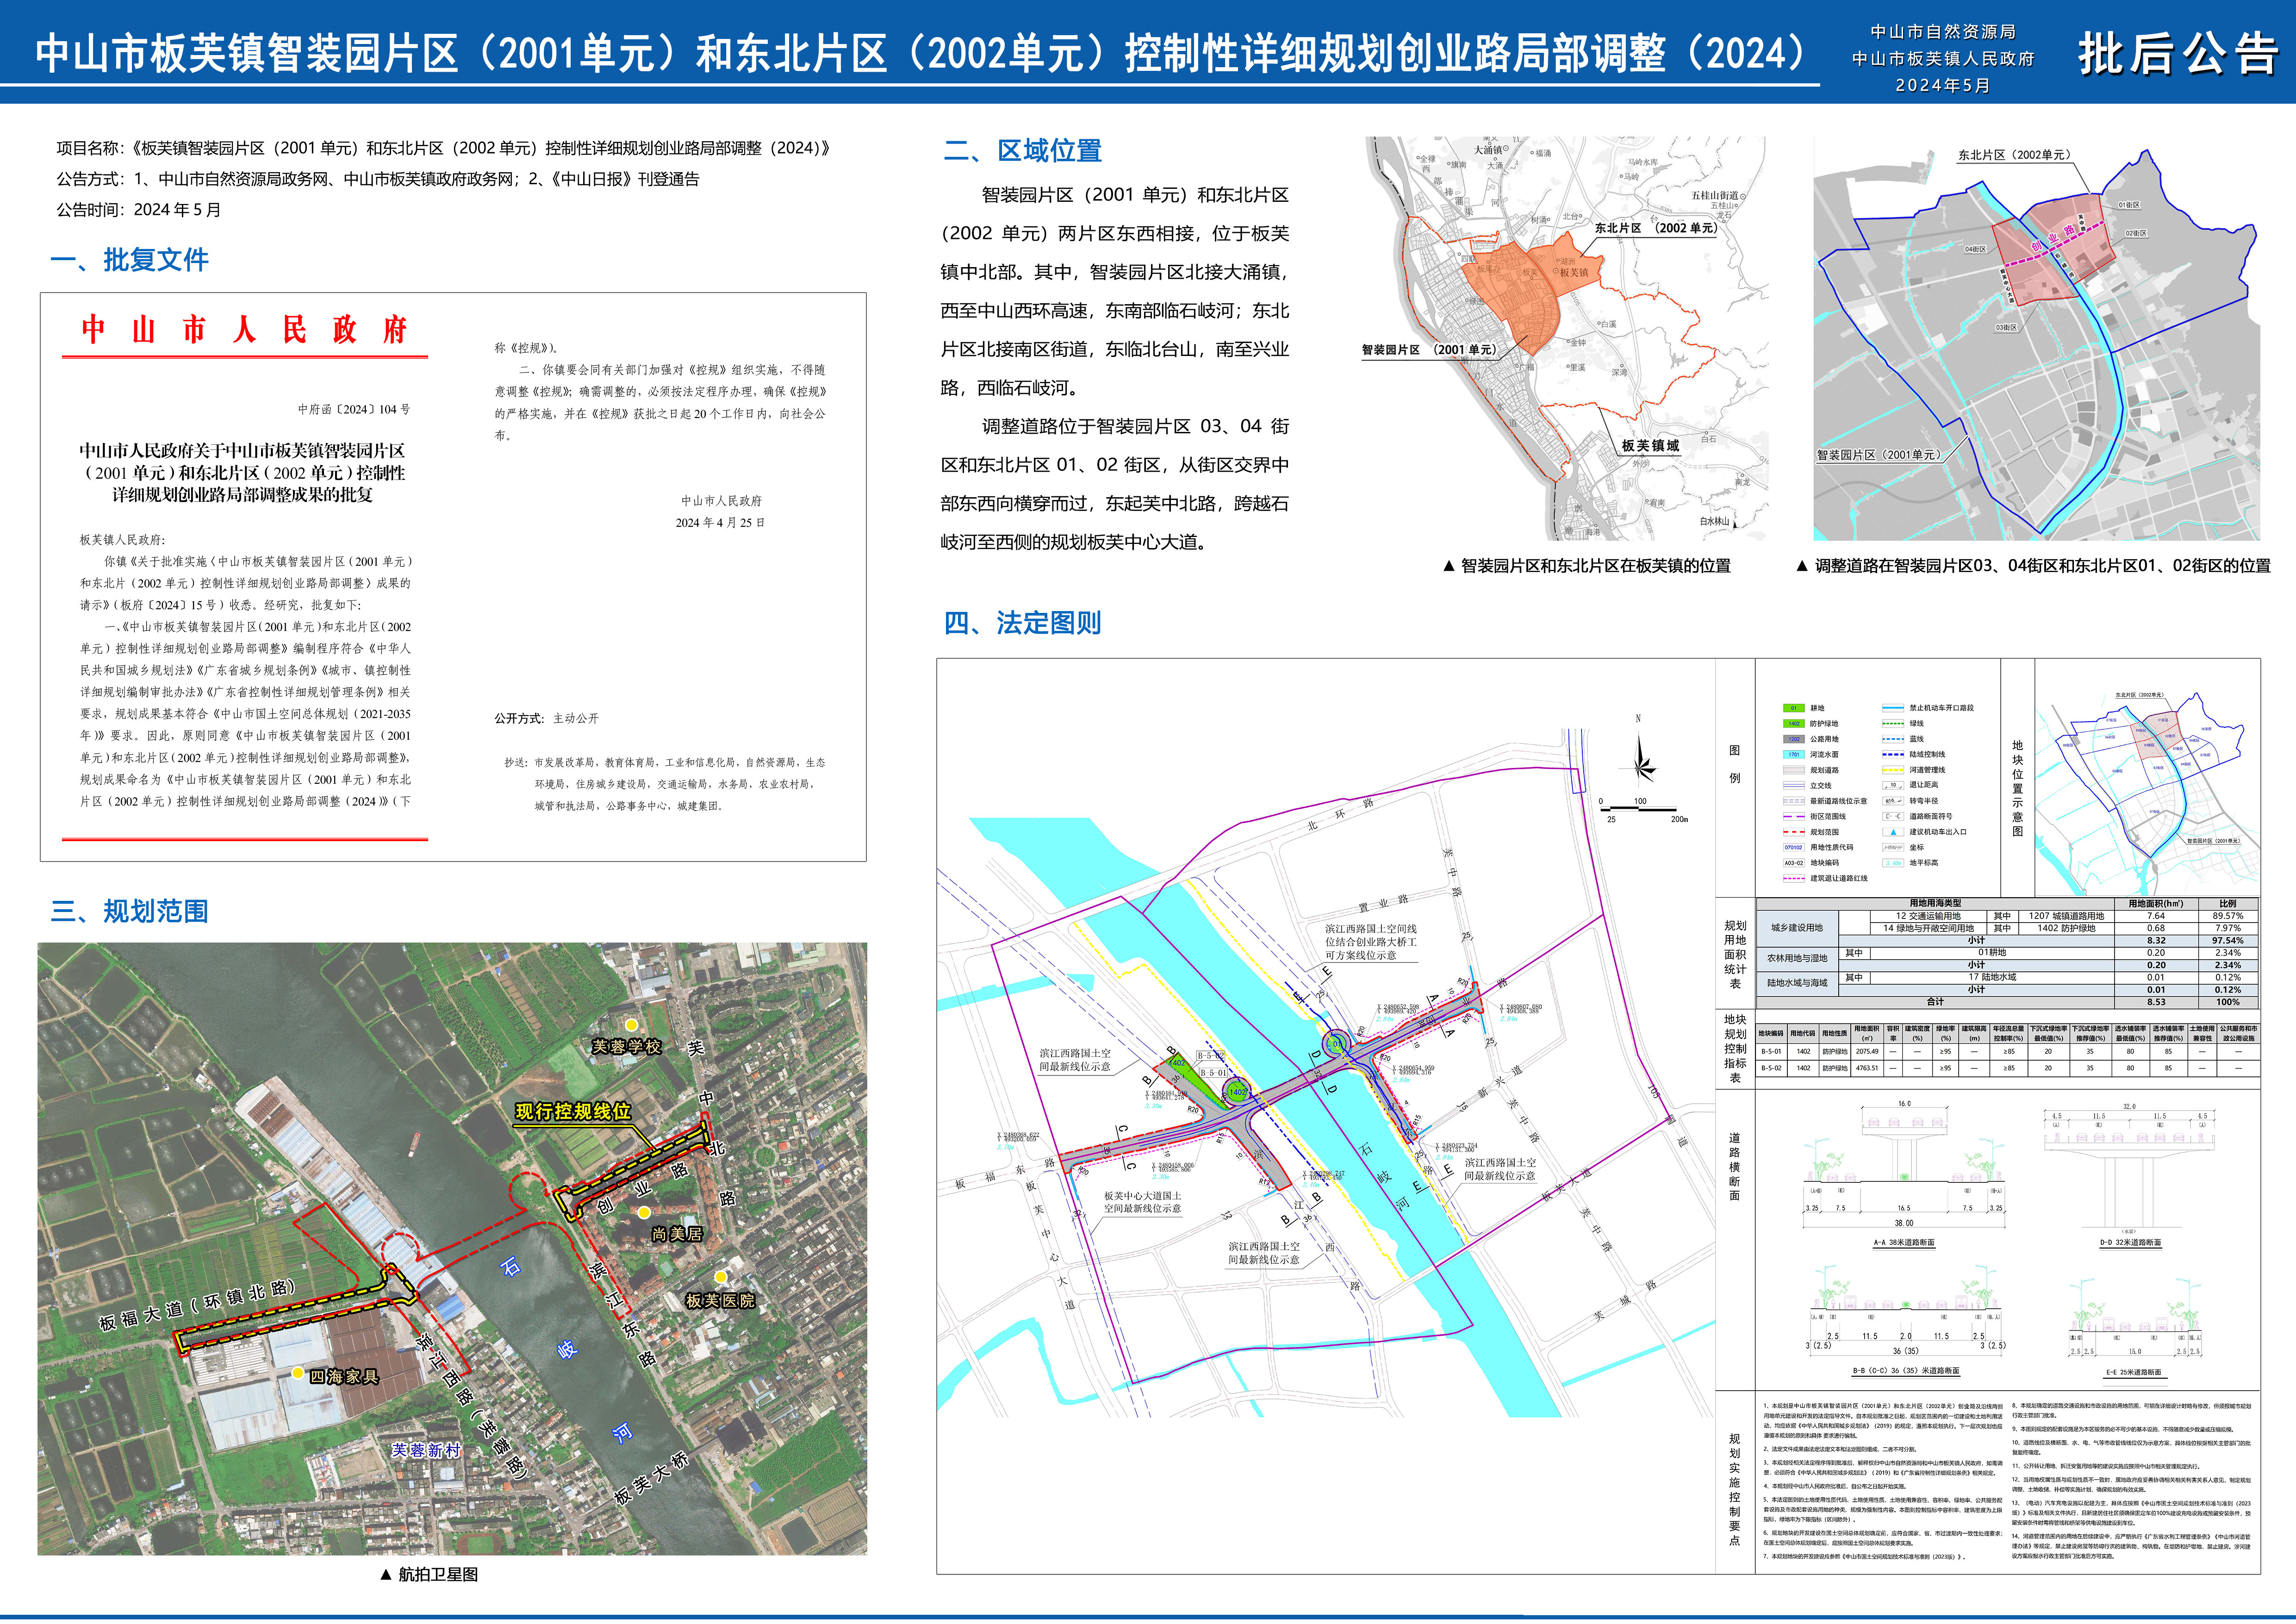Click the 一、批复文件 section heading

click(130, 260)
